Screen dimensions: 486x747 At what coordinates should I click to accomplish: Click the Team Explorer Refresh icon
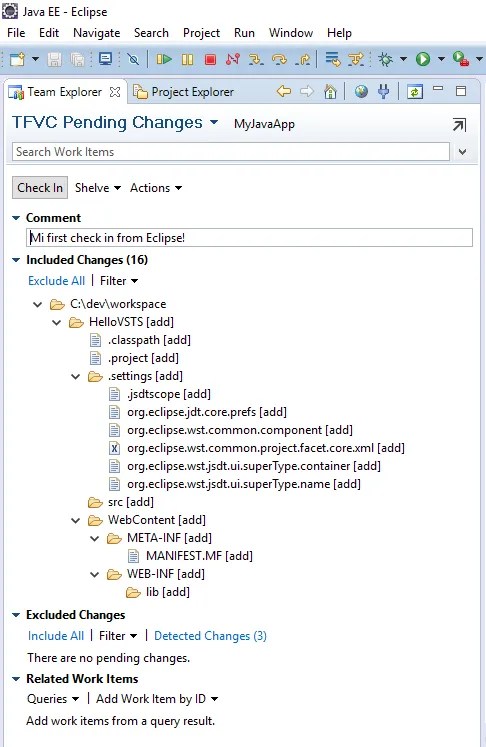(415, 91)
